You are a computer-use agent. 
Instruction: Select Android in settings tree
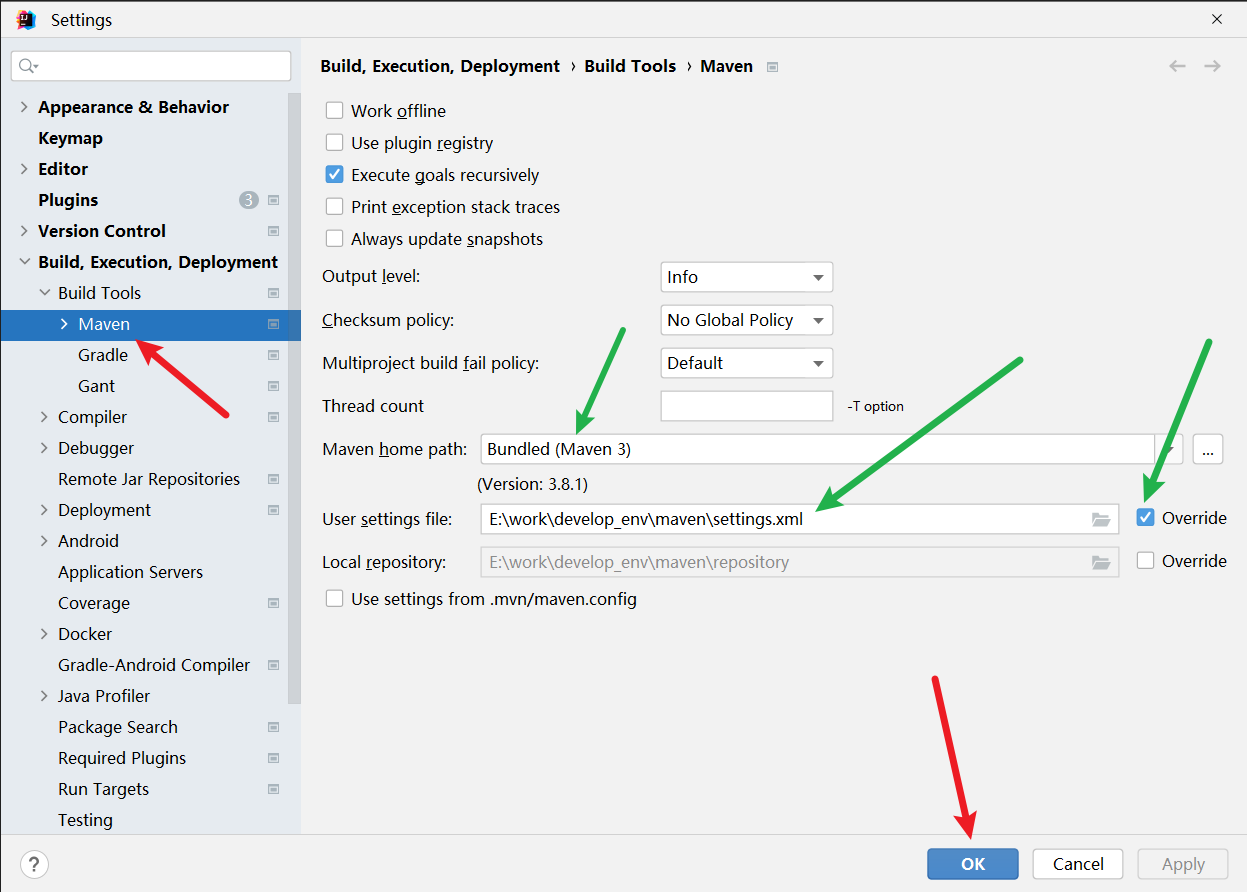88,541
